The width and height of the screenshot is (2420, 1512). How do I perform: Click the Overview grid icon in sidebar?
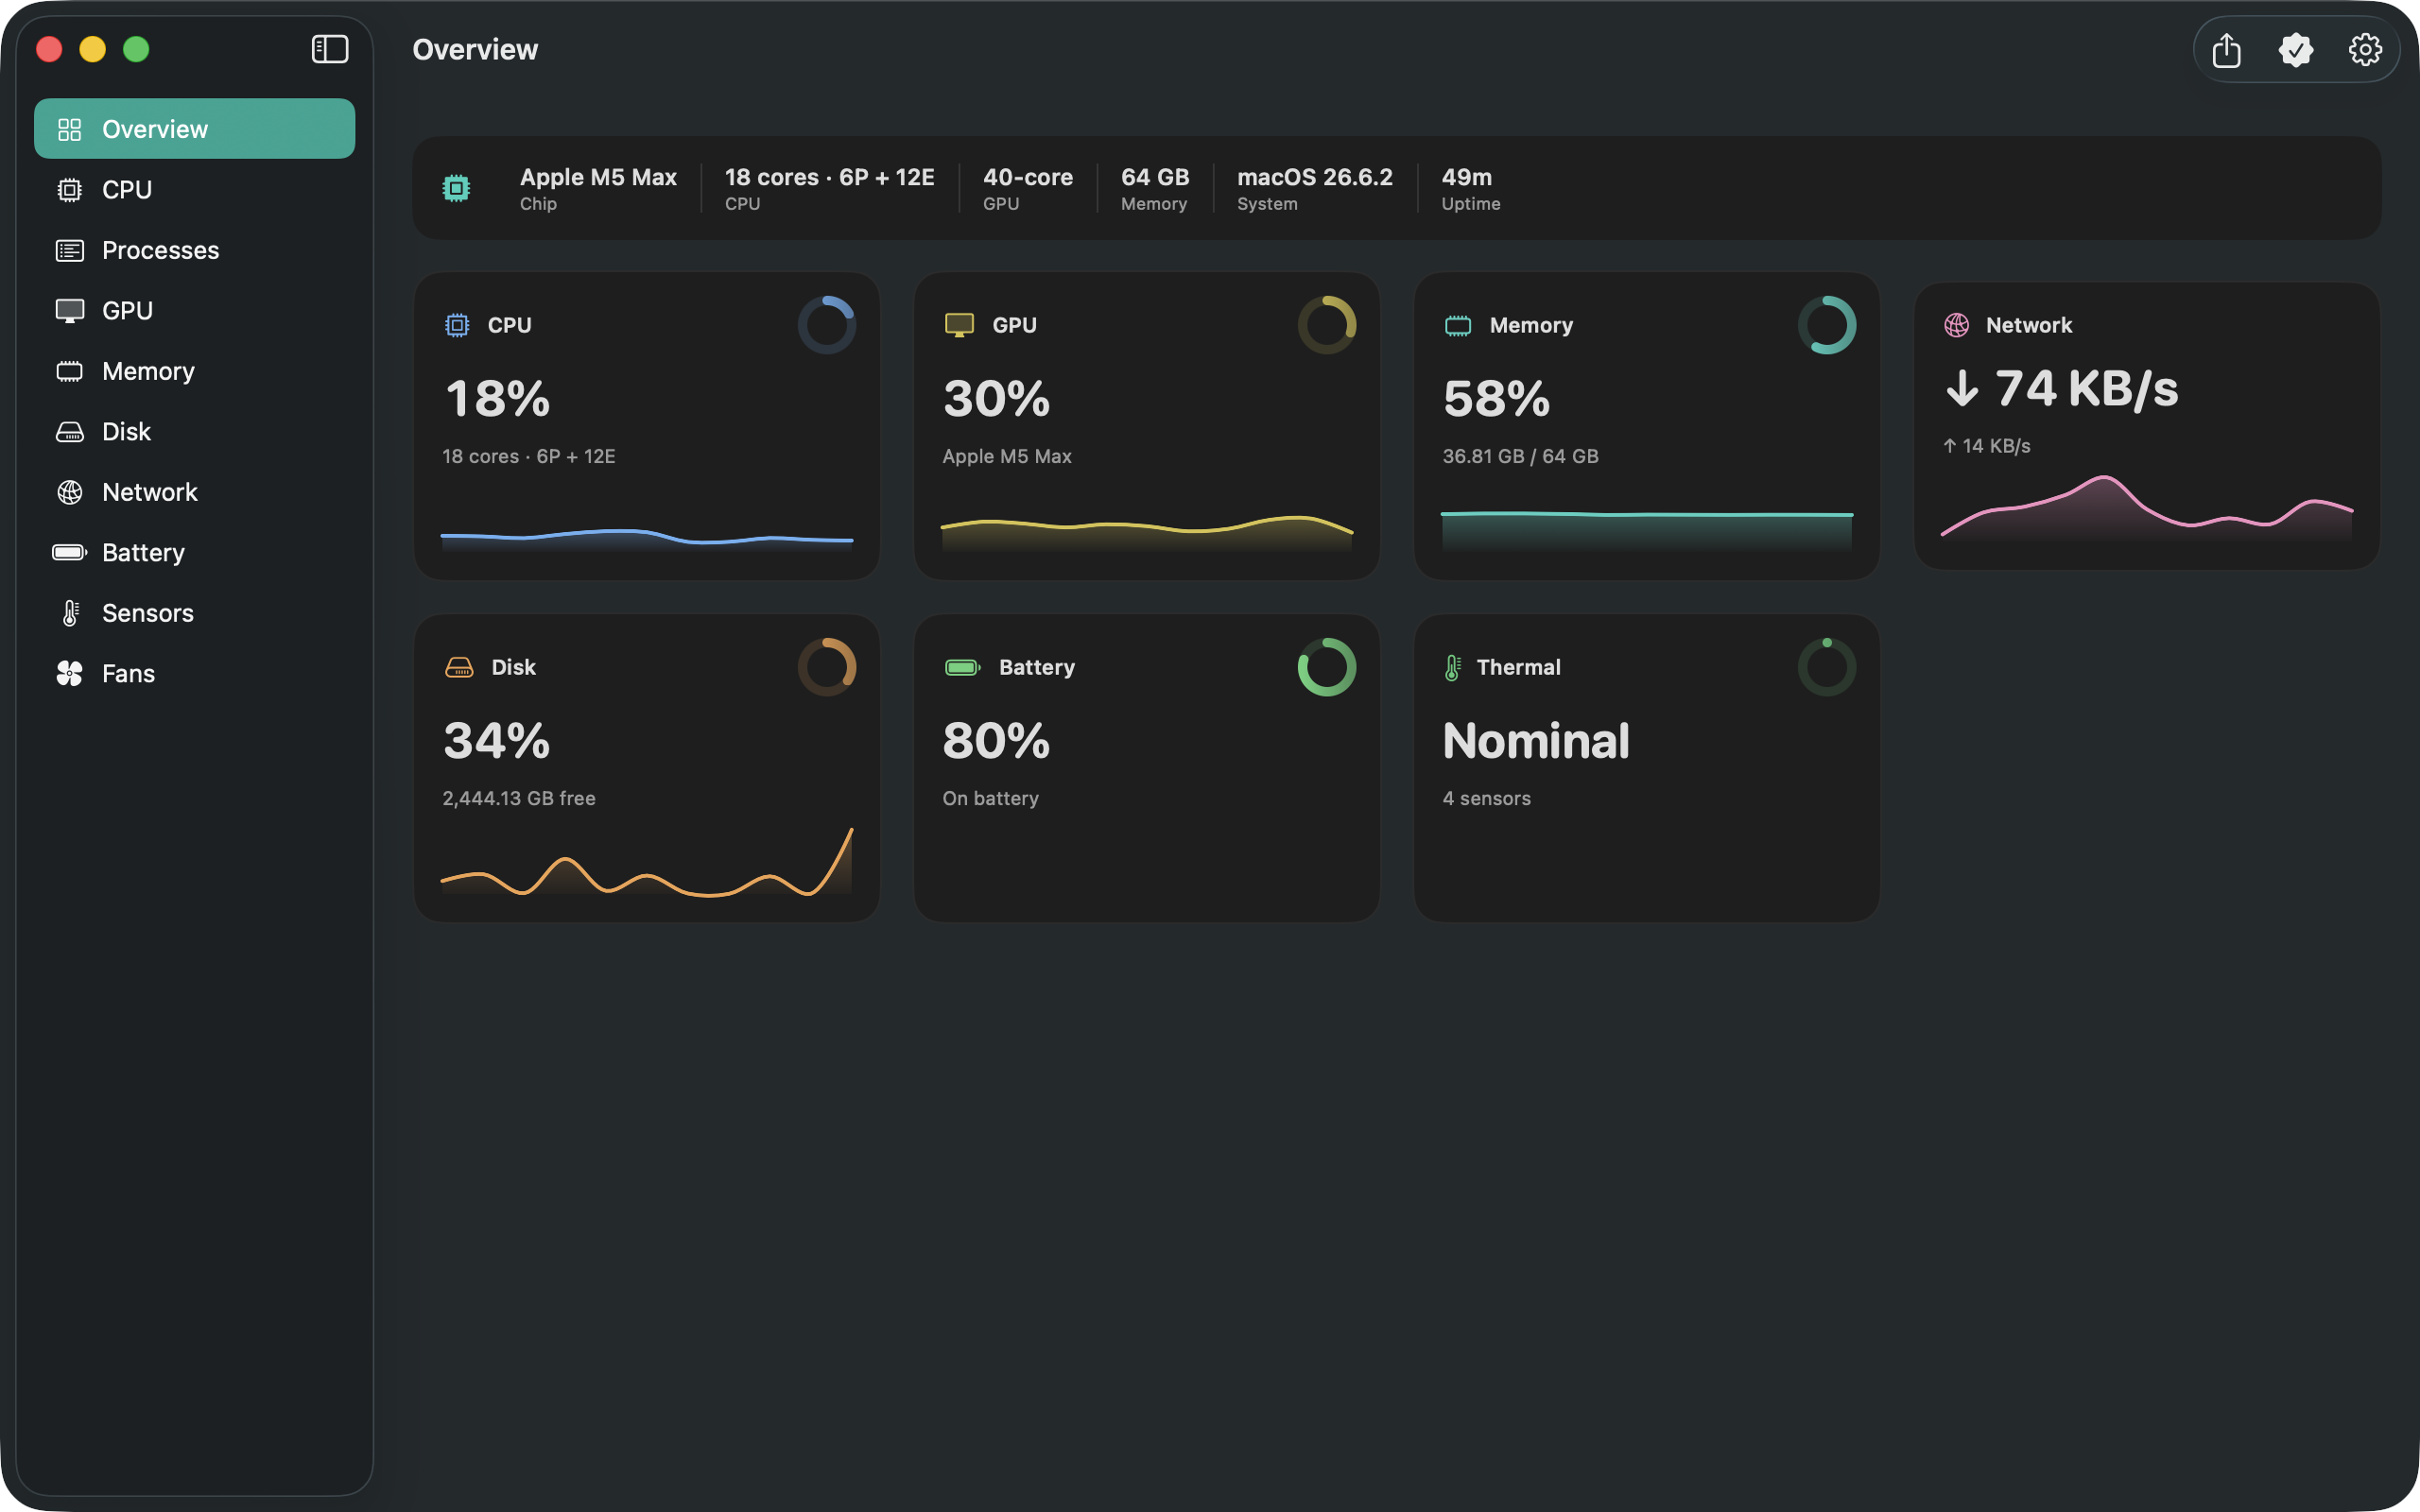point(69,129)
